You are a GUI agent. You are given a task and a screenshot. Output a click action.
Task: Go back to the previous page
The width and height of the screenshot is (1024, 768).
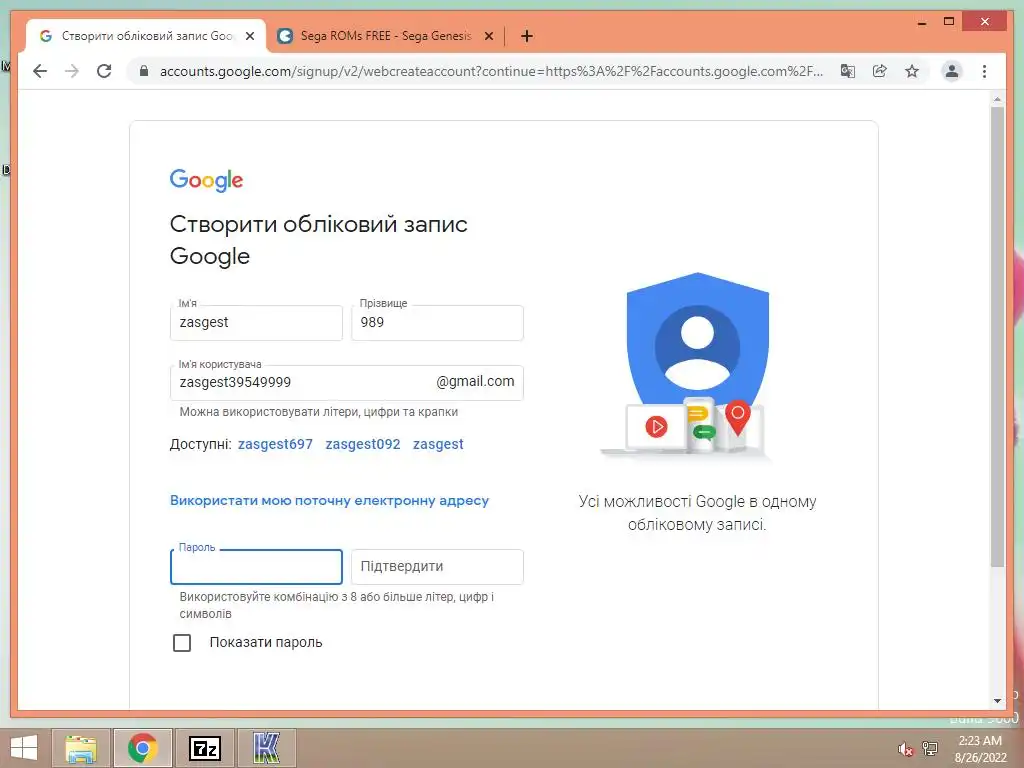40,71
